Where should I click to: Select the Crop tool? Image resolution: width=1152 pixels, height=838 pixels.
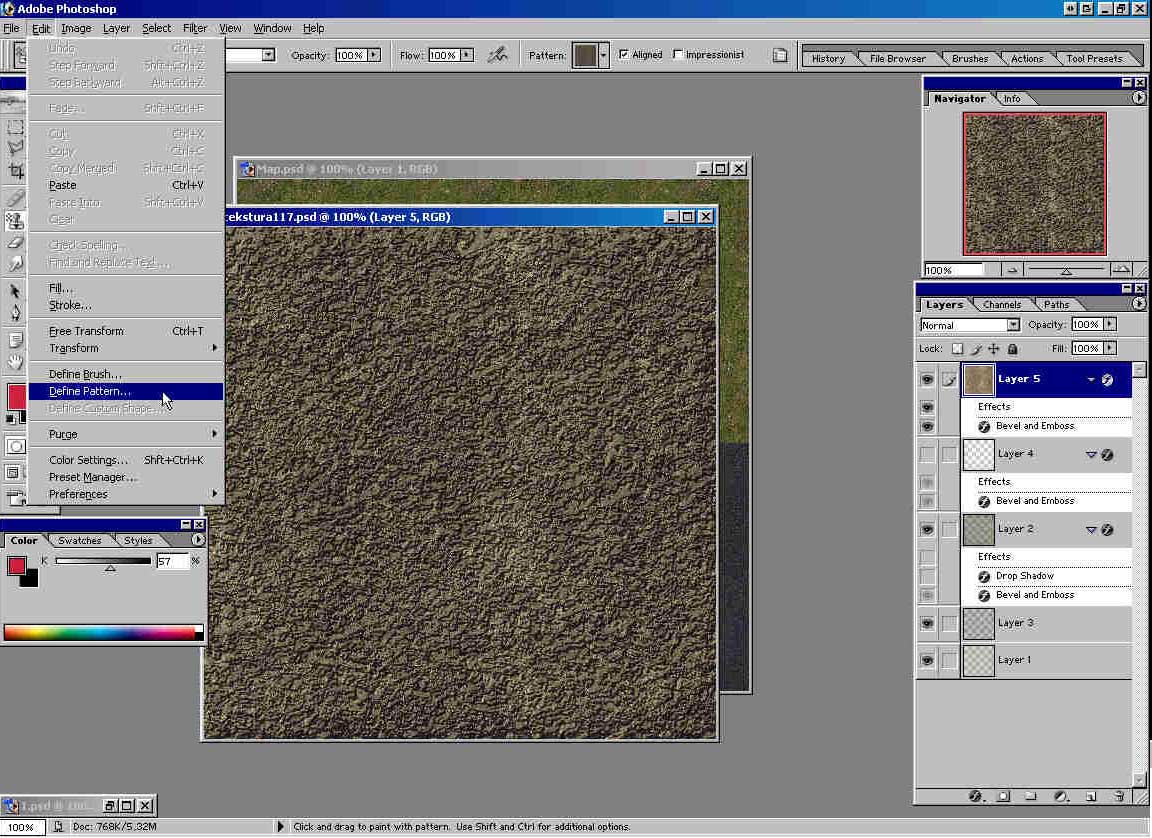pyautogui.click(x=15, y=171)
